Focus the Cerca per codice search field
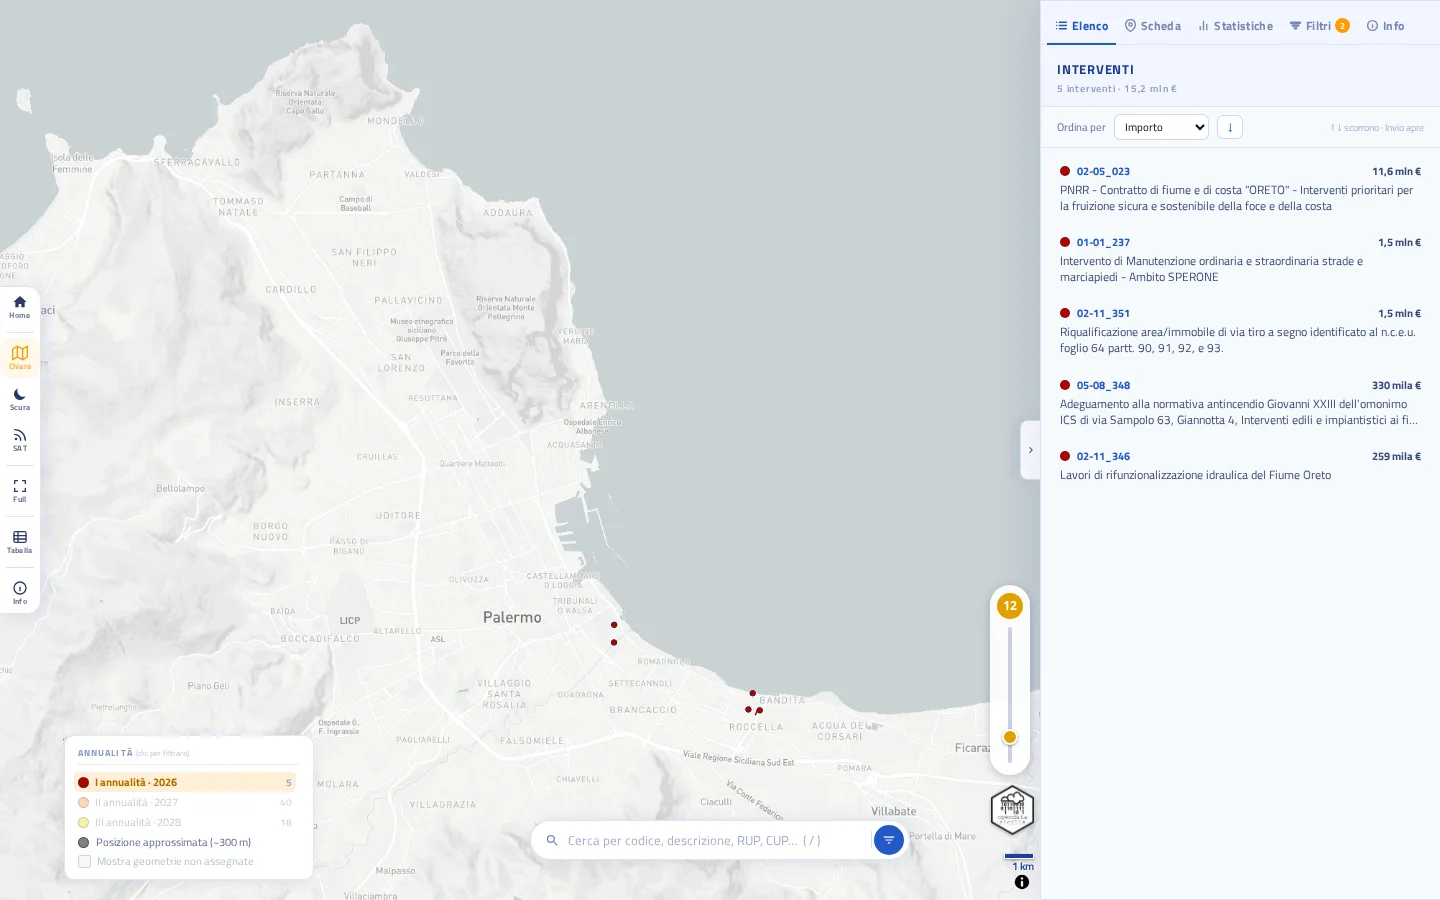The width and height of the screenshot is (1440, 900). point(715,841)
